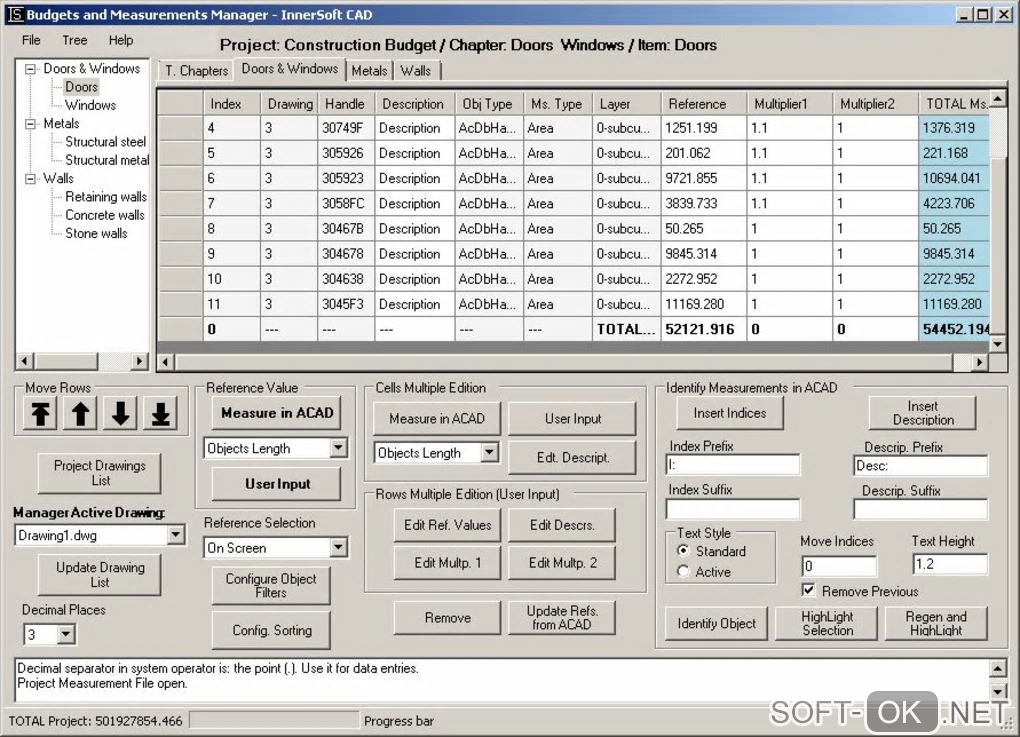
Task: Click the Update Drawing List button
Action: (100, 574)
